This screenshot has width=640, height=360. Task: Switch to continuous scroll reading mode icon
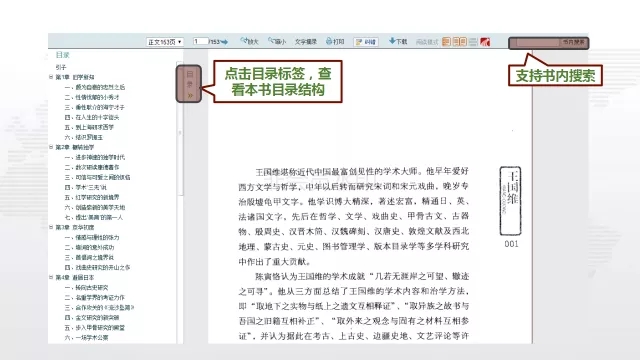coord(473,42)
